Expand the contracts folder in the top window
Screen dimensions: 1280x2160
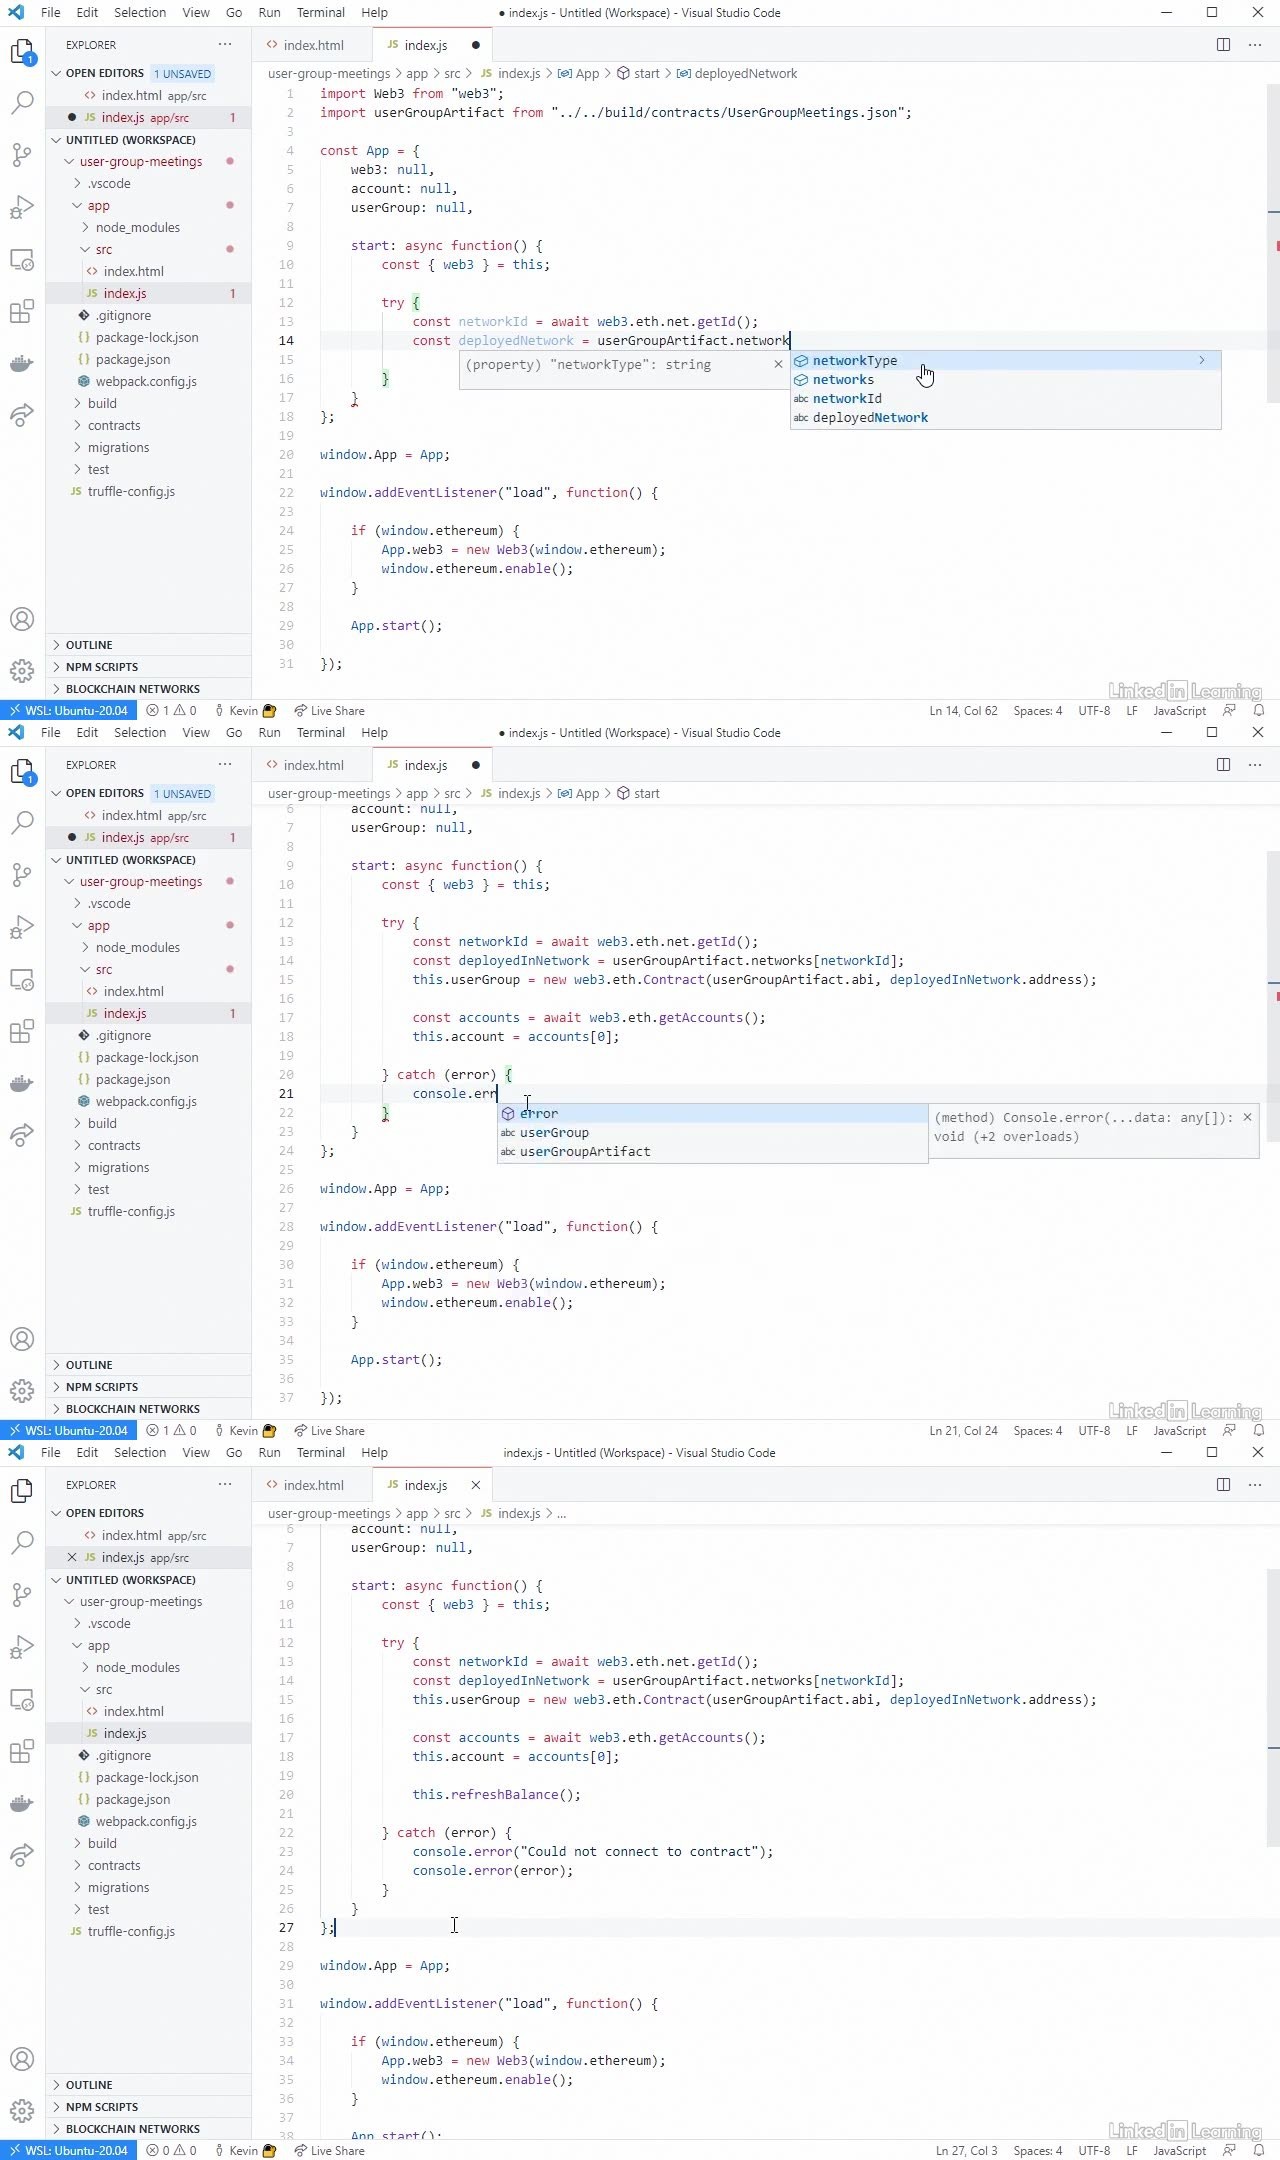point(114,425)
